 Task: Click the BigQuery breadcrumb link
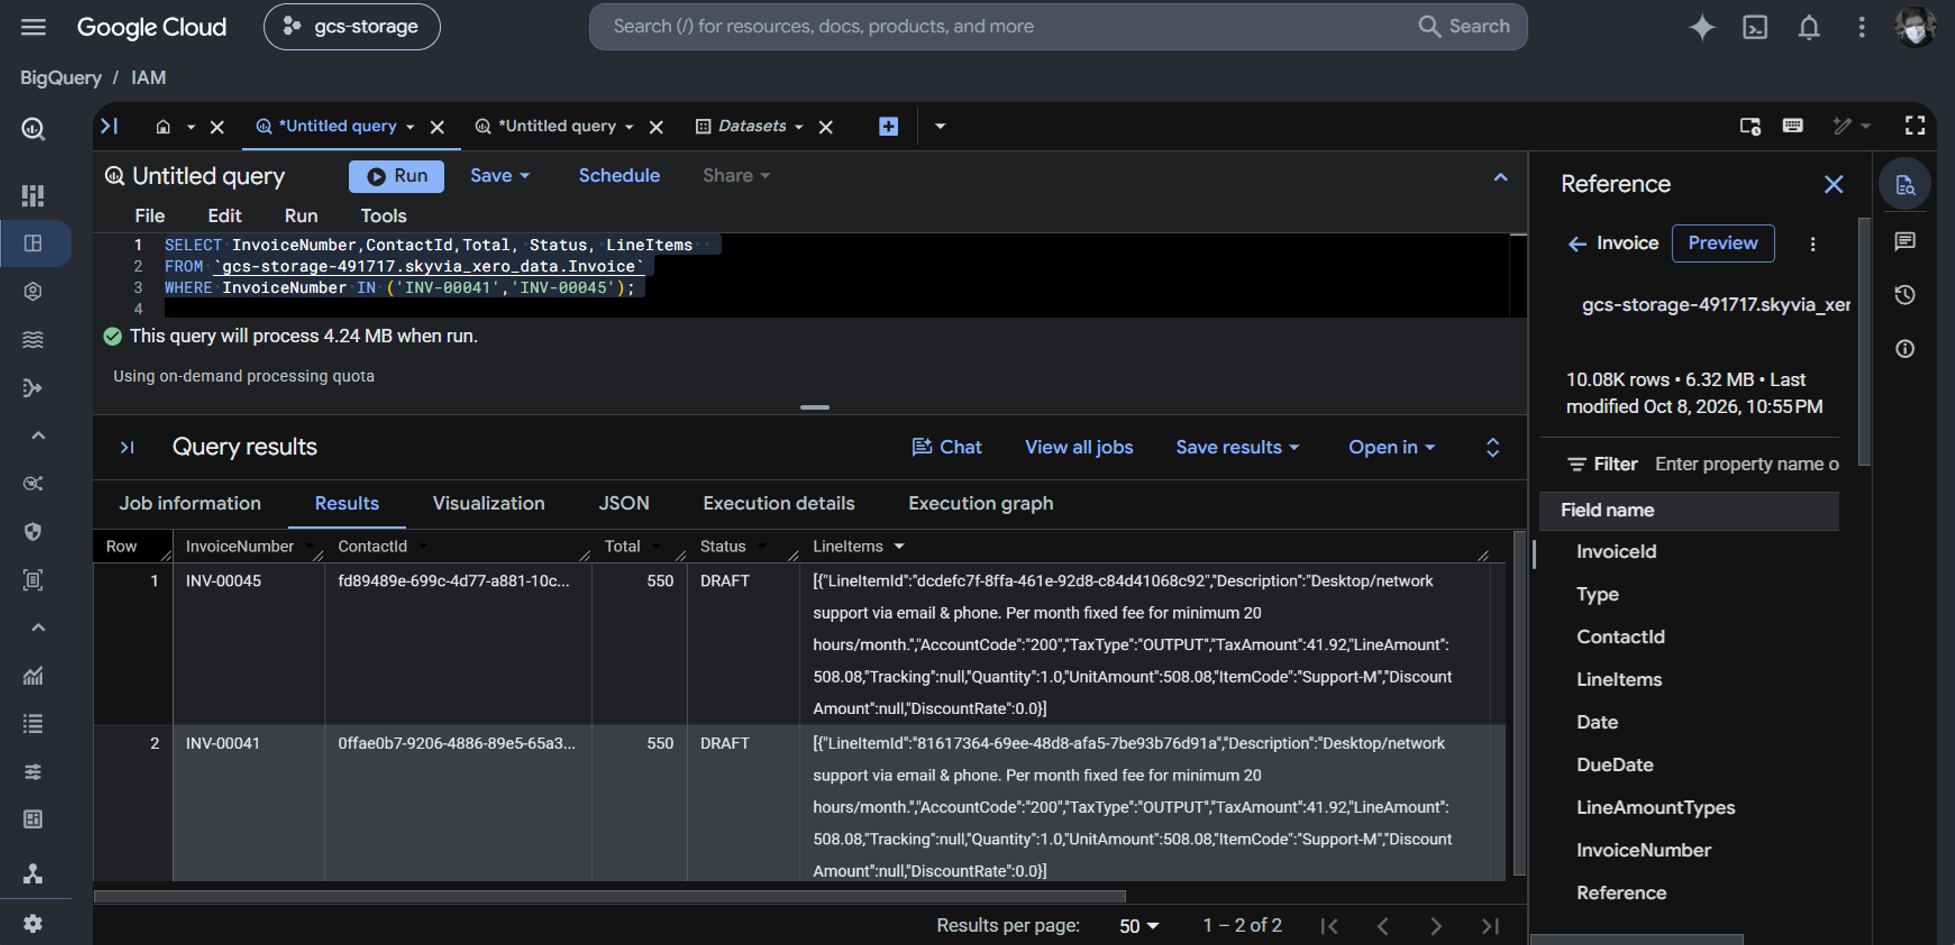coord(61,78)
